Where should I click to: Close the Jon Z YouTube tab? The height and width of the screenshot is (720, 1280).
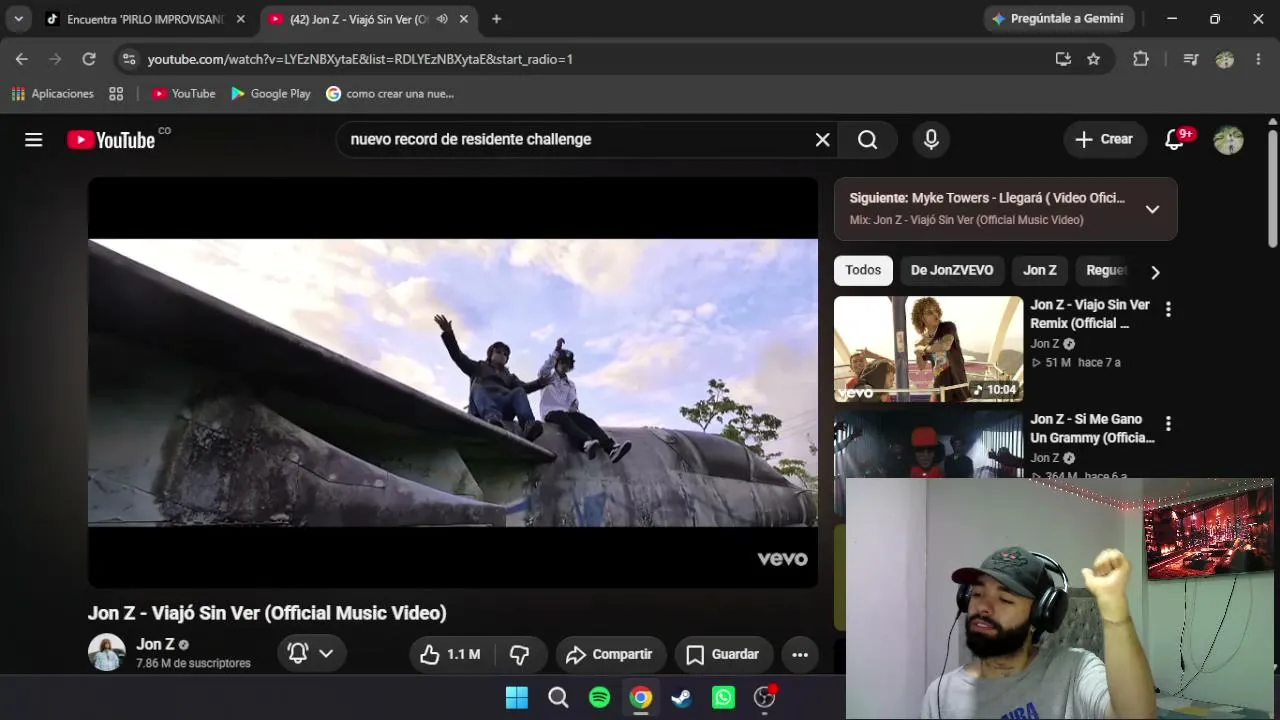[464, 19]
